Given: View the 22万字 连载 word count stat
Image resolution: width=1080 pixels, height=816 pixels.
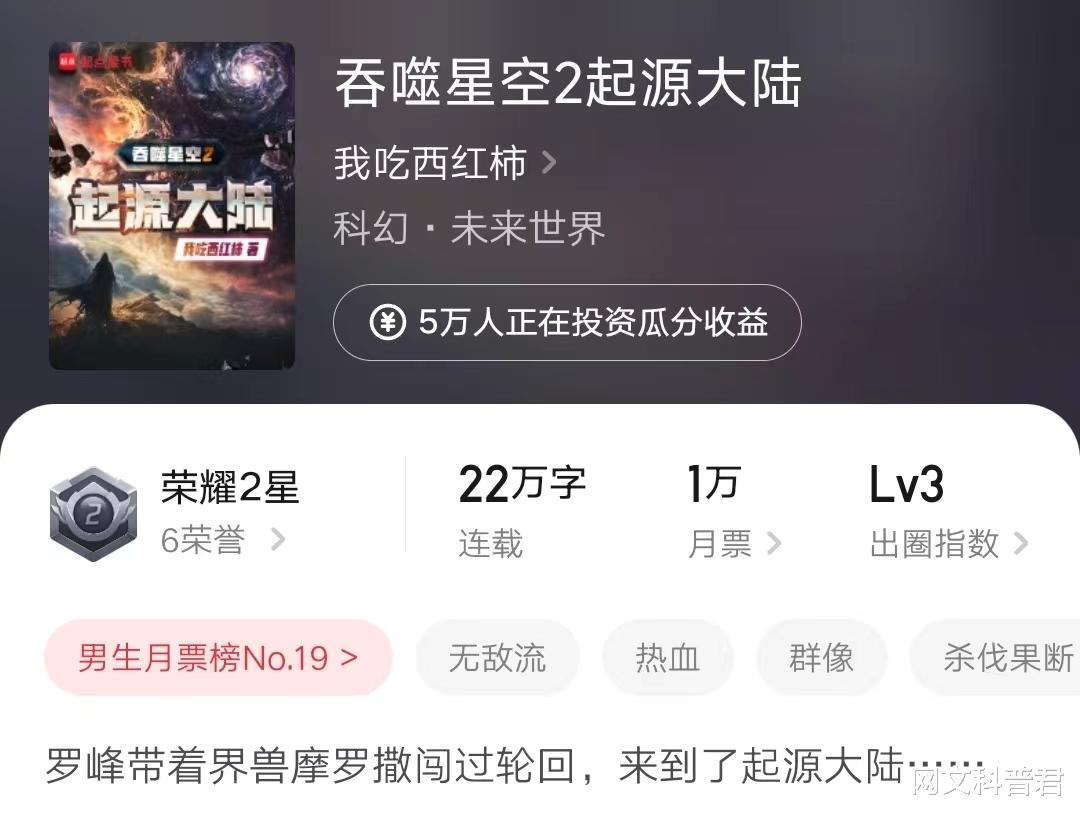Looking at the screenshot, I should pos(522,511).
